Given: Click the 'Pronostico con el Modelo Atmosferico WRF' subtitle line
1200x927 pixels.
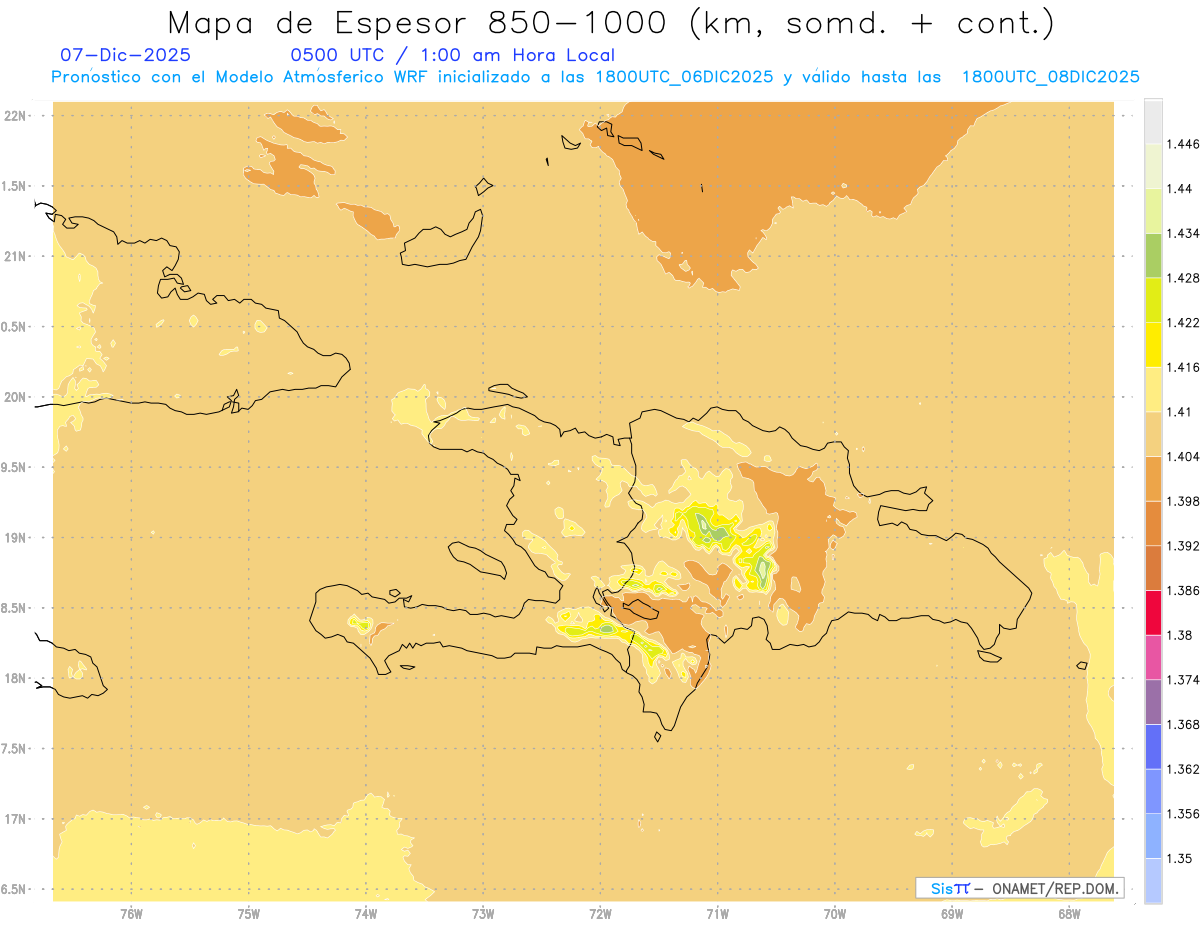Looking at the screenshot, I should click(x=595, y=77).
